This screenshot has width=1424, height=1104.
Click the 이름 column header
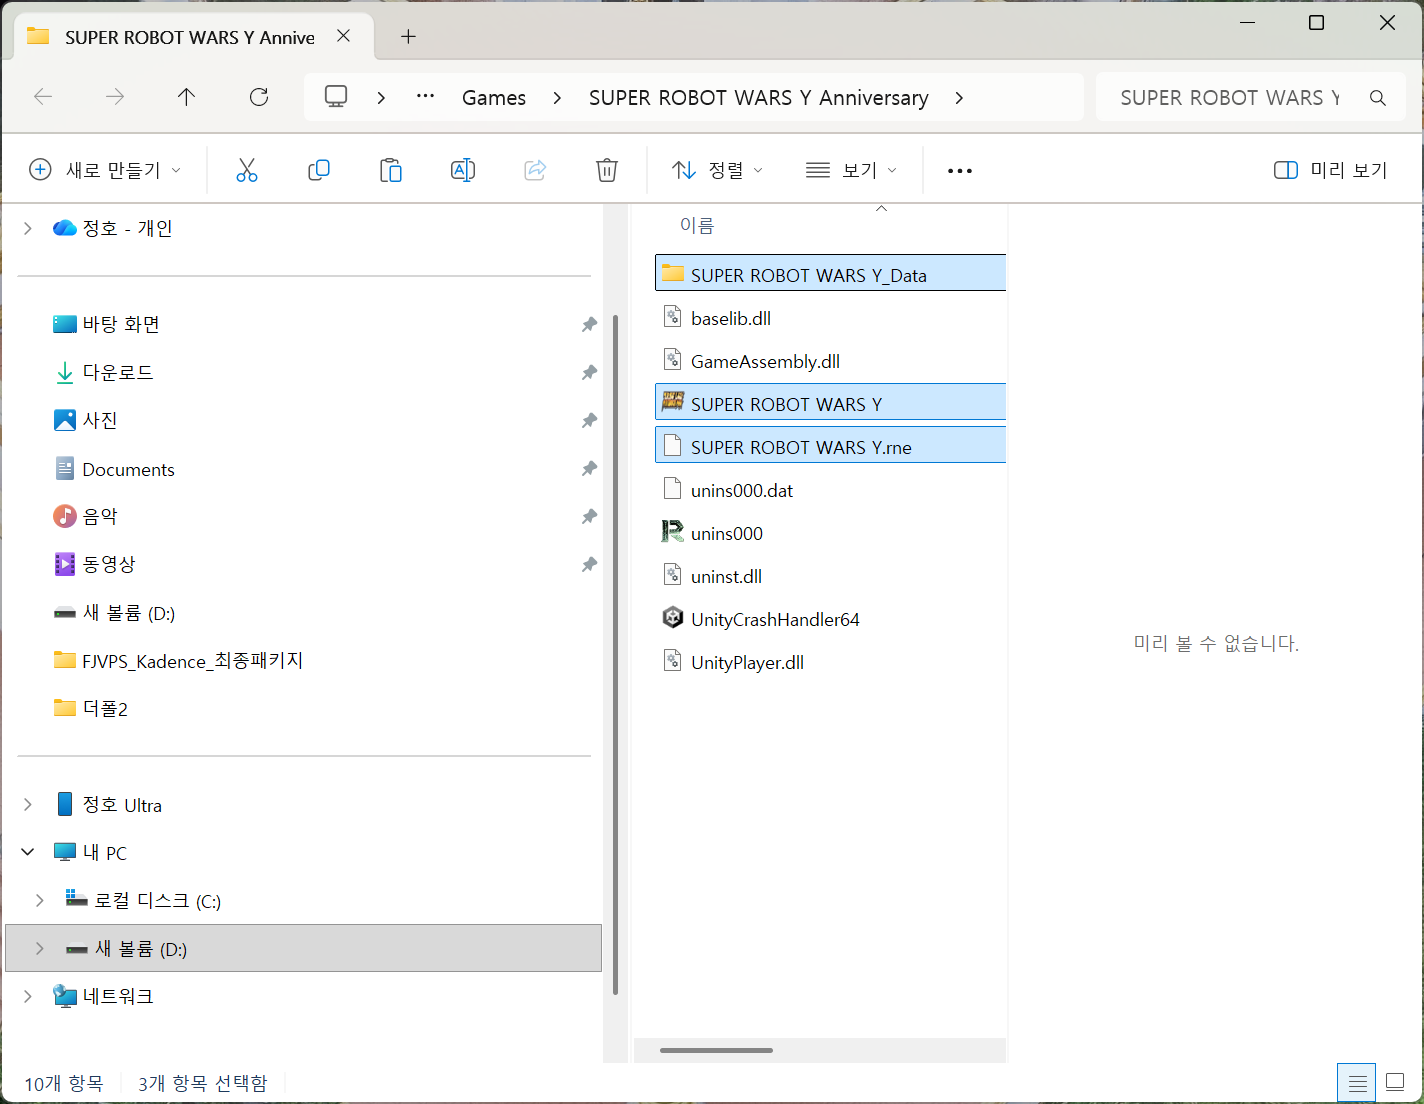[x=697, y=226]
